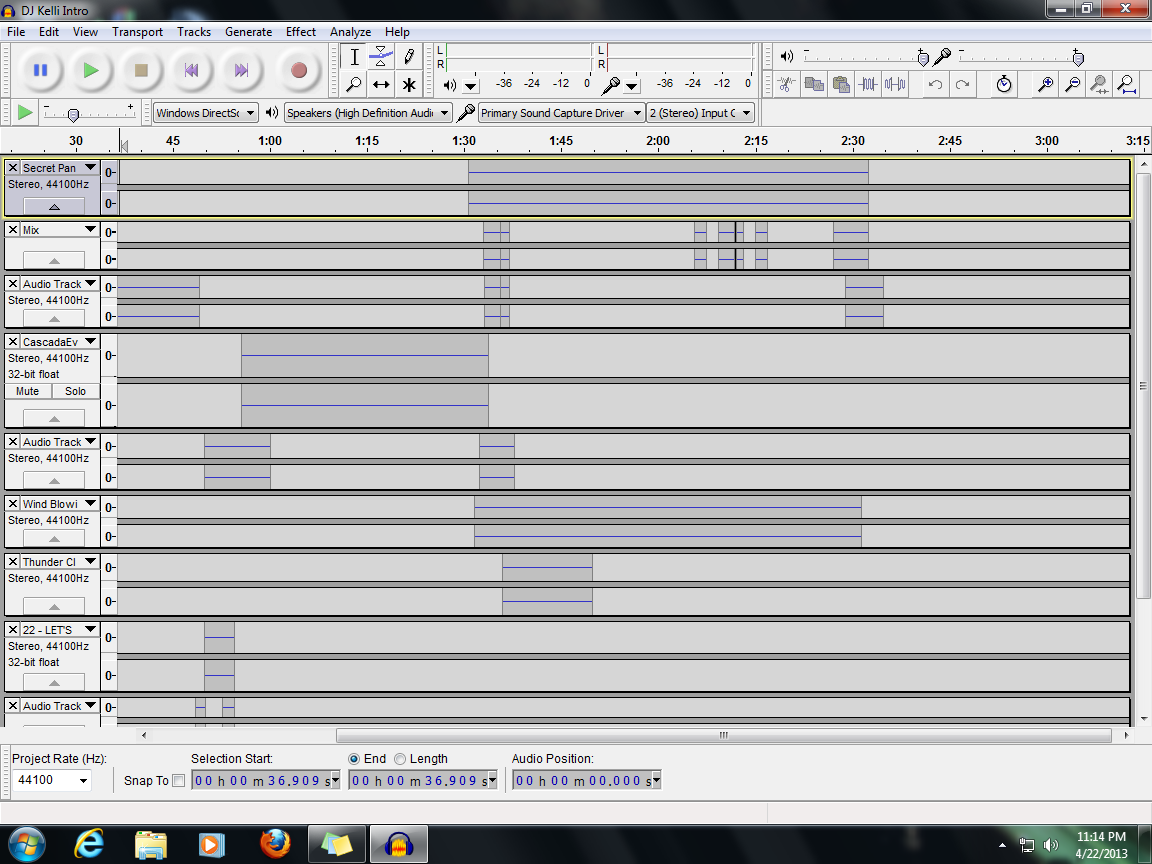Open the File menu

pyautogui.click(x=16, y=32)
